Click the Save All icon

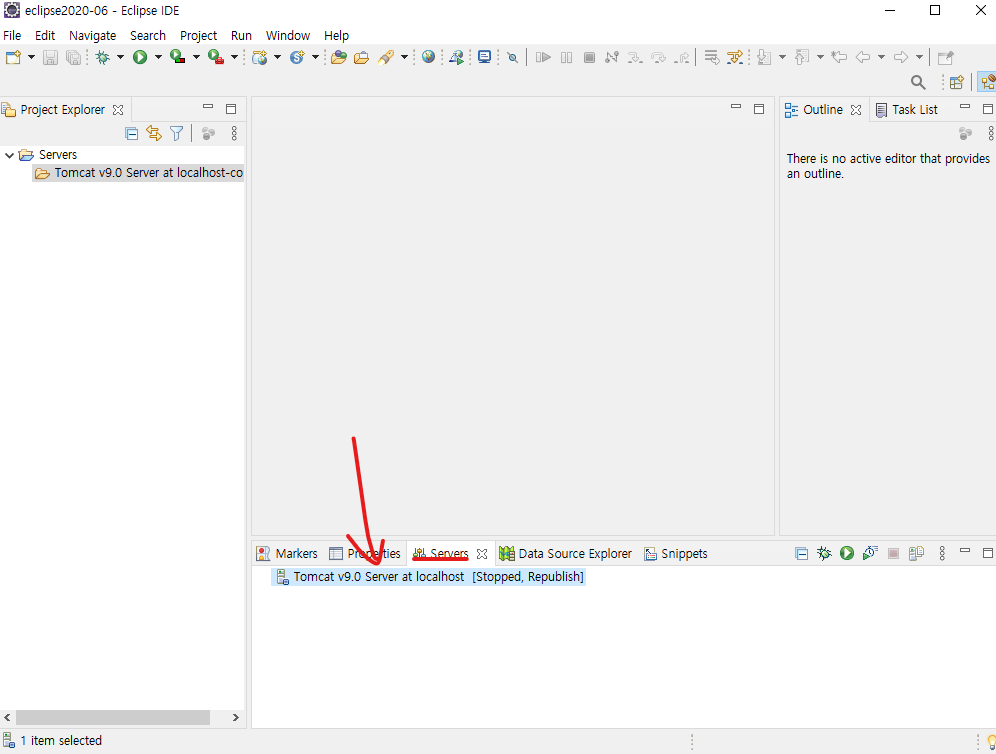coord(74,57)
